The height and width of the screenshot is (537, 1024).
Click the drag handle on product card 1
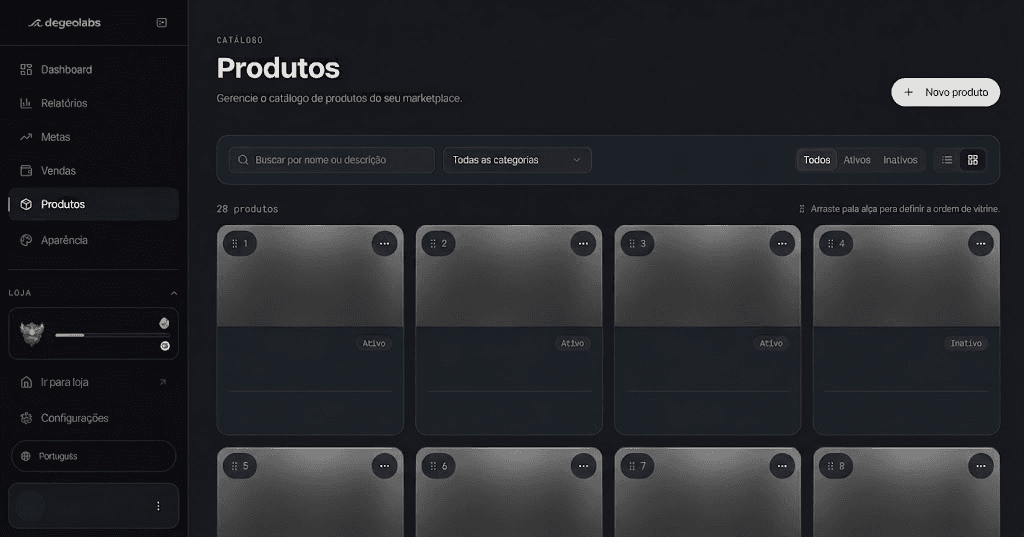(x=234, y=244)
